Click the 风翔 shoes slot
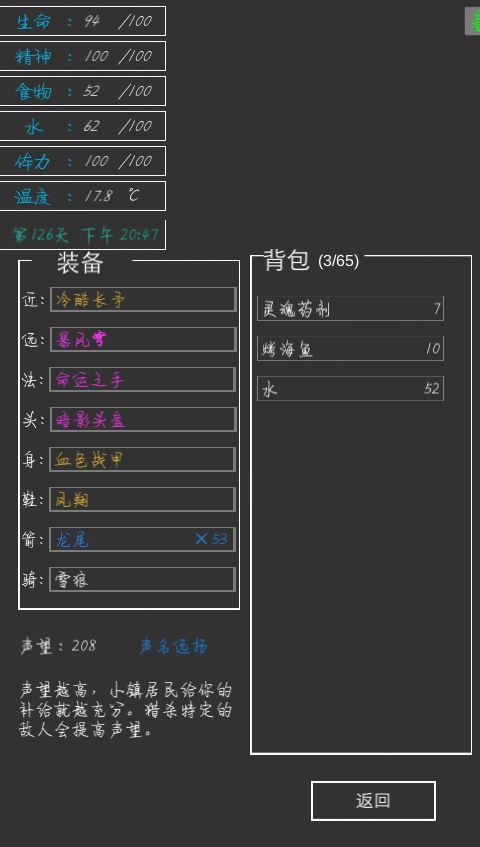Screen dimensions: 480x847 143,499
